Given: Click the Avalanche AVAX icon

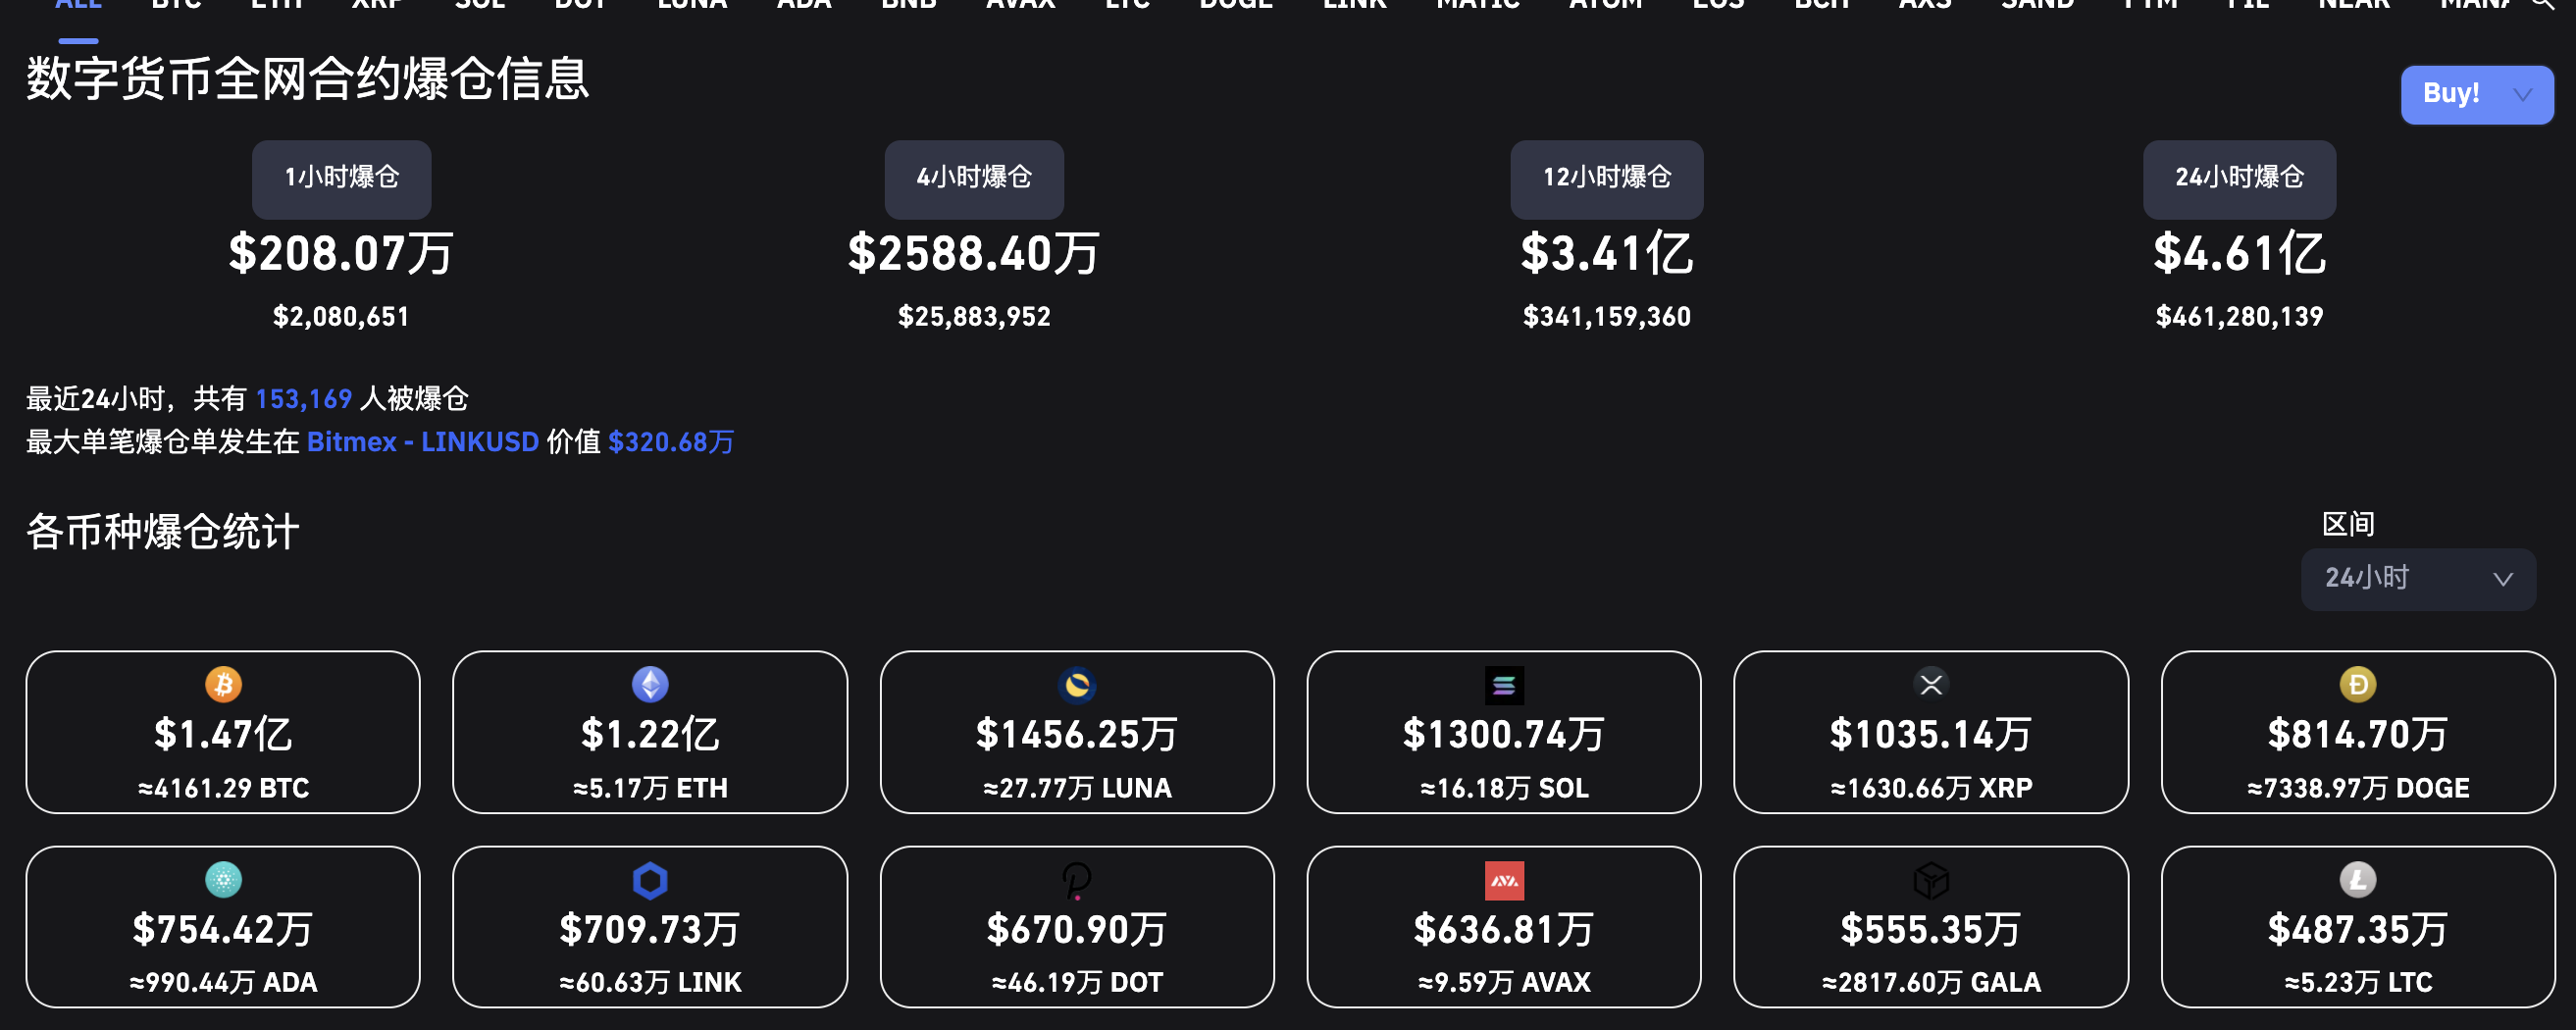Looking at the screenshot, I should (x=1504, y=880).
